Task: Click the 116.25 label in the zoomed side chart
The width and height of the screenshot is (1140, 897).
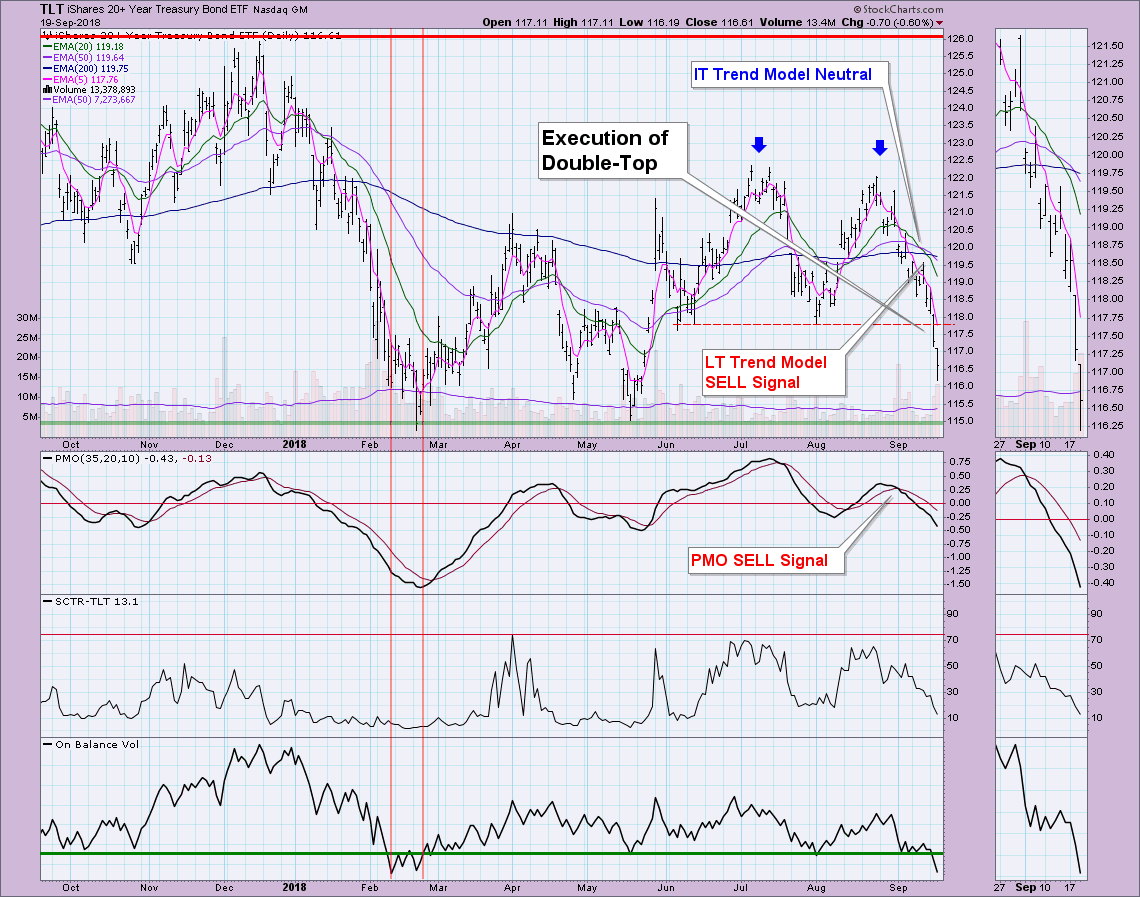Action: pyautogui.click(x=1107, y=426)
